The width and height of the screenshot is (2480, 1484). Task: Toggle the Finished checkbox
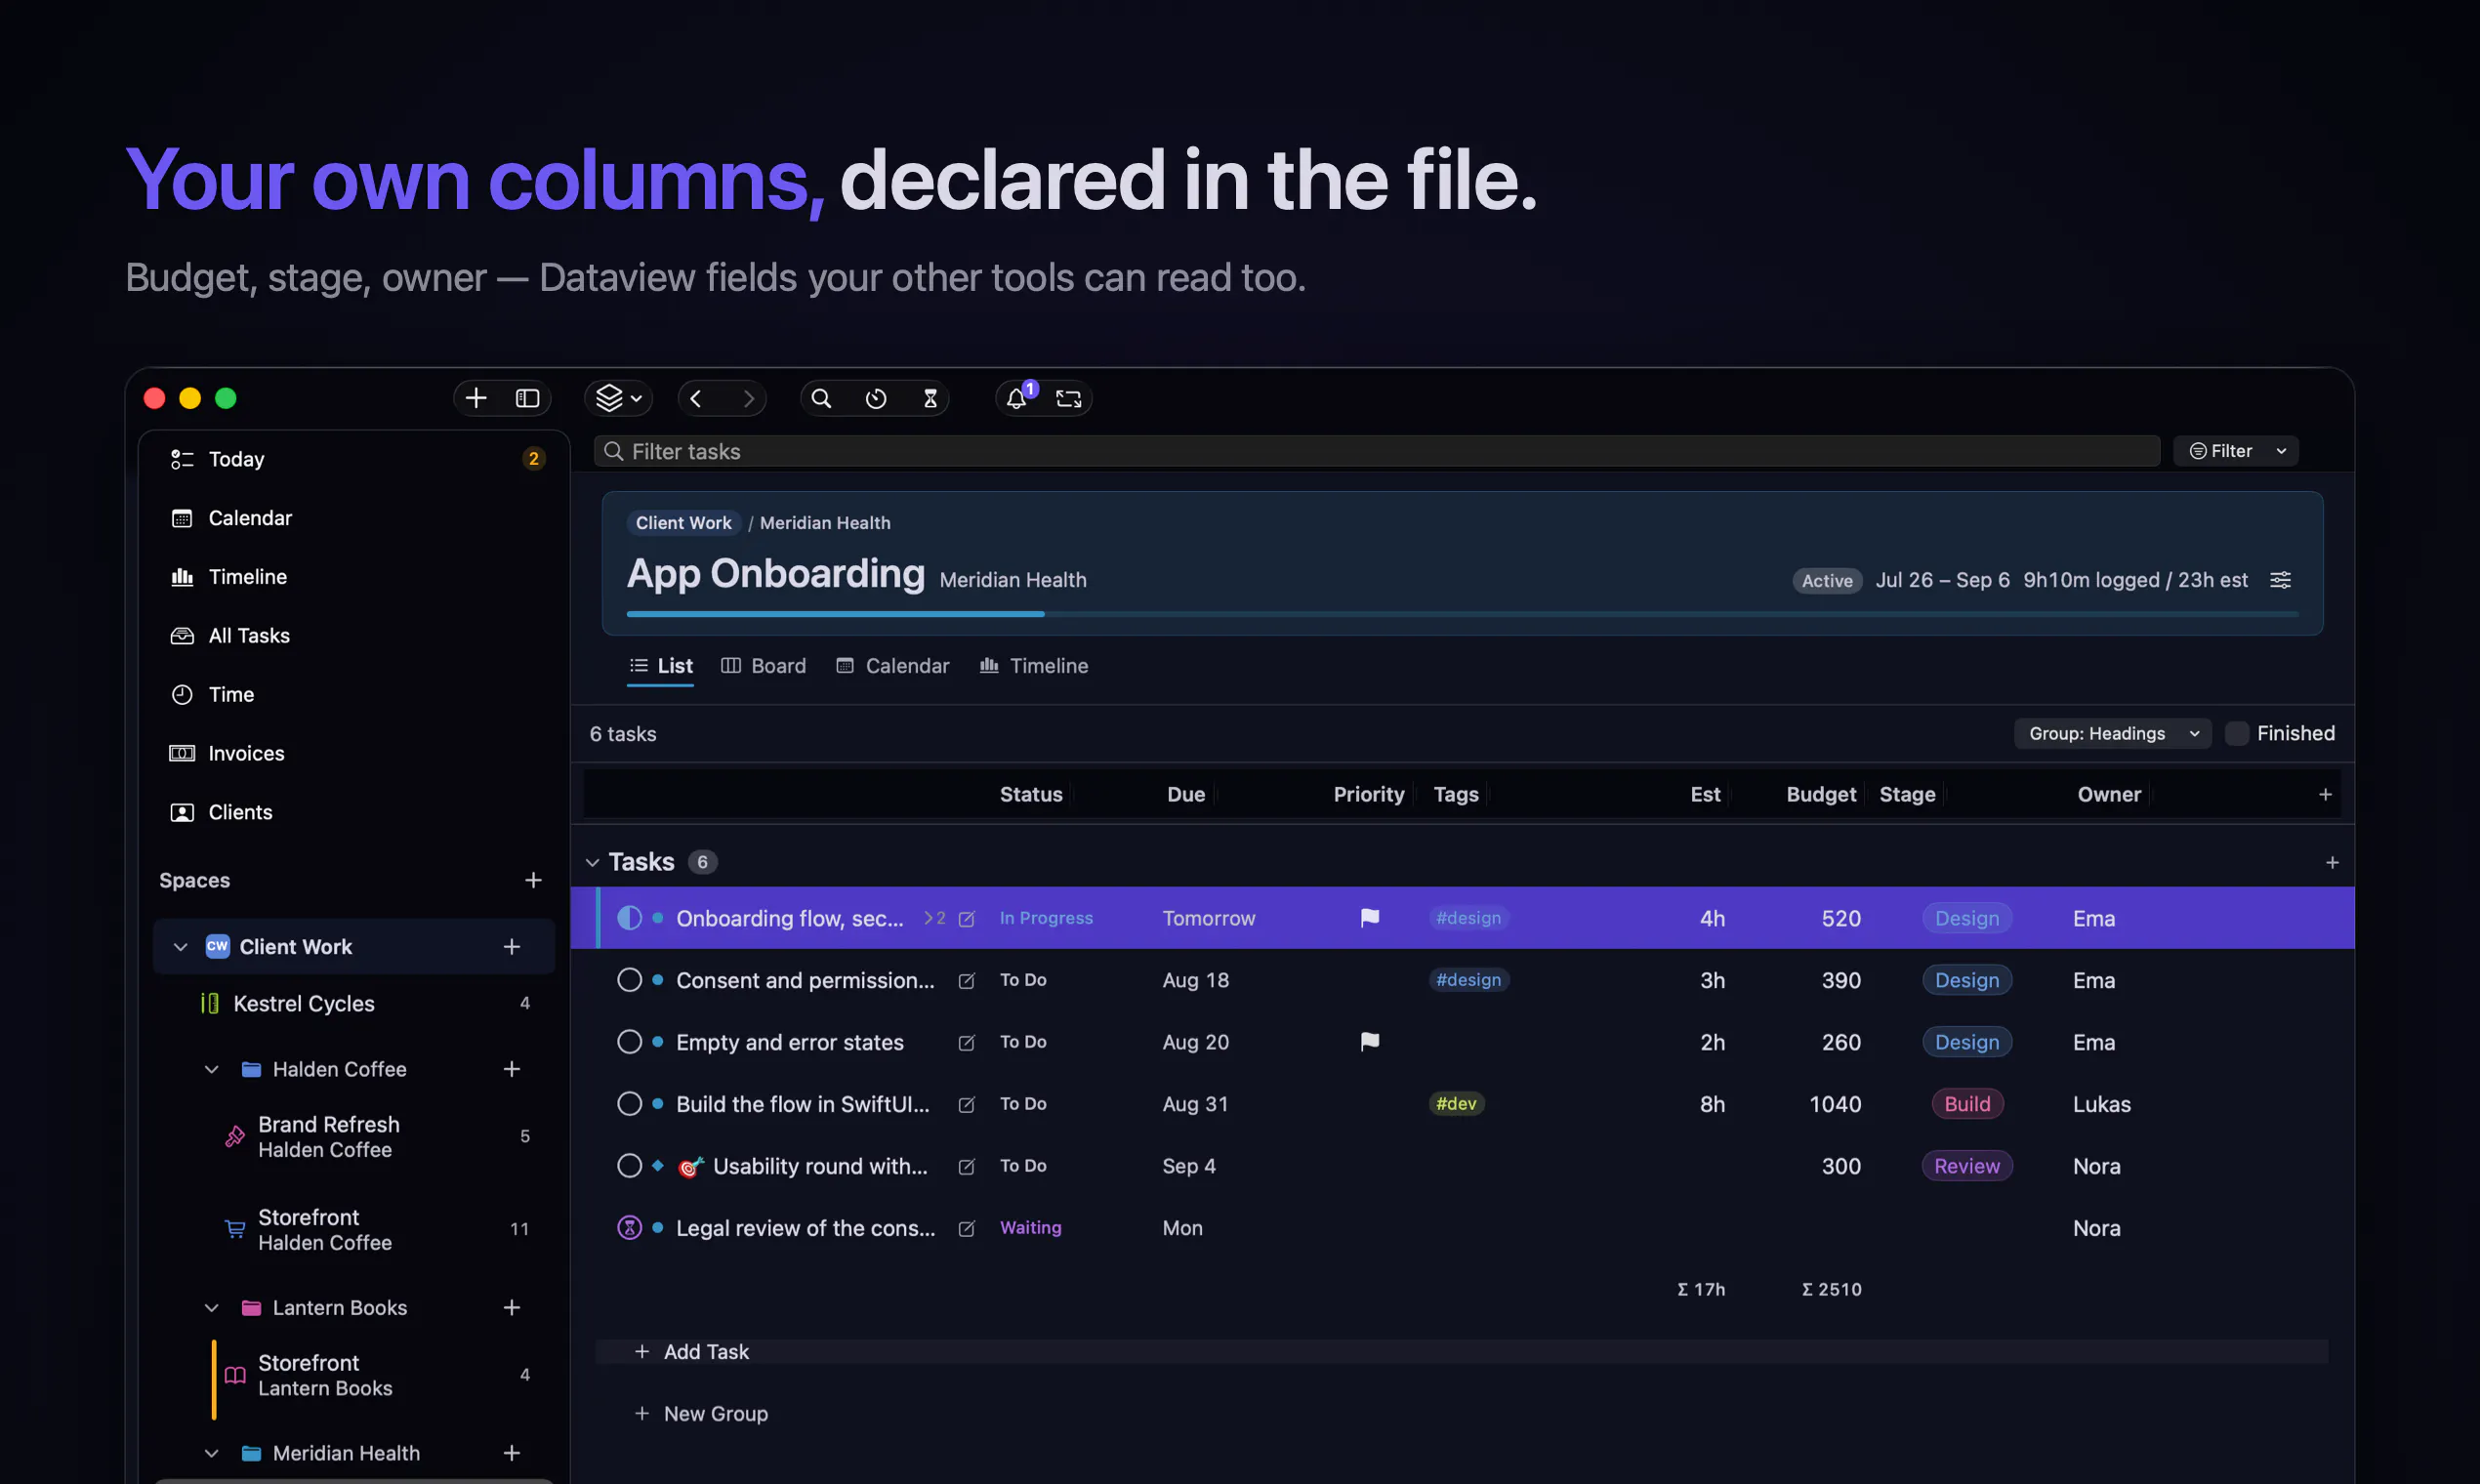(2237, 734)
